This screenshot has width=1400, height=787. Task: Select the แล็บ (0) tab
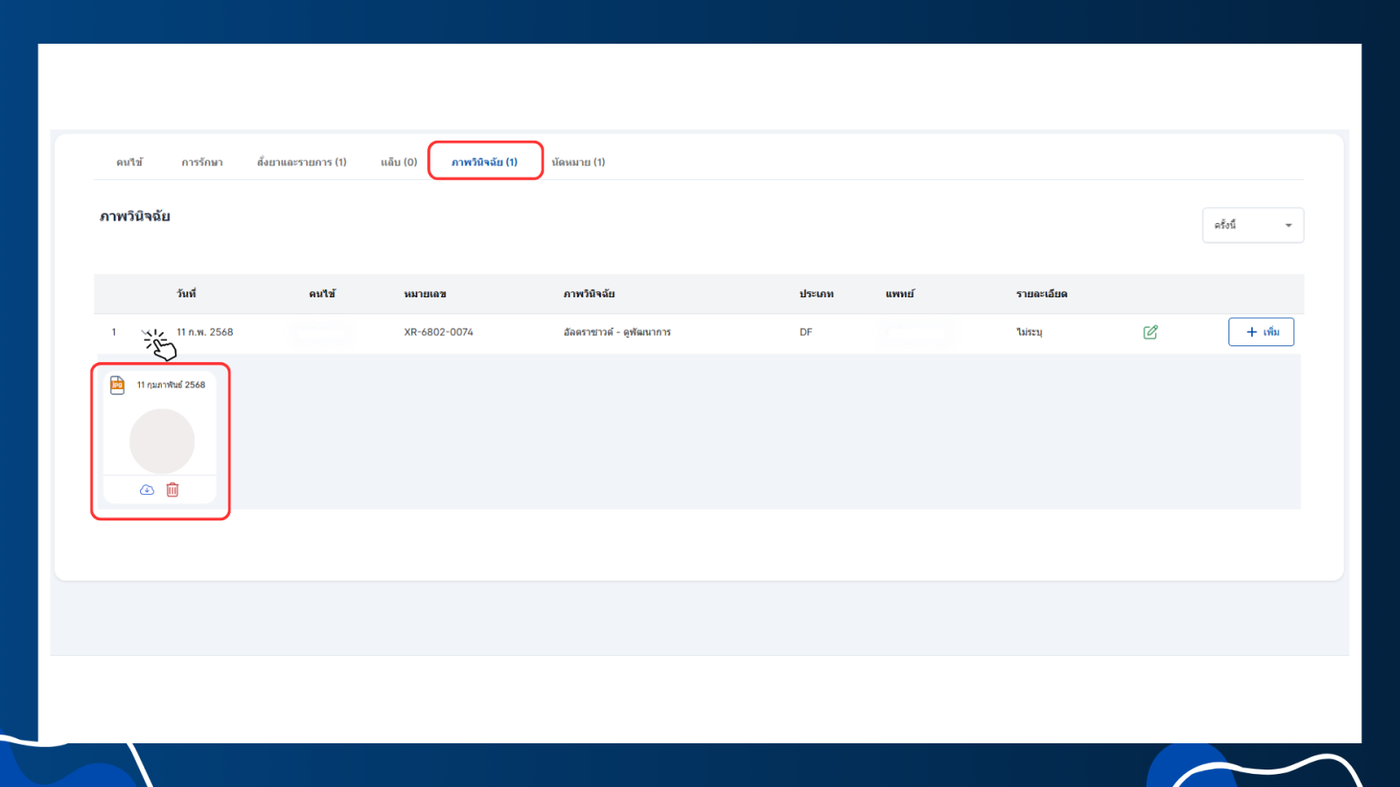tap(399, 162)
